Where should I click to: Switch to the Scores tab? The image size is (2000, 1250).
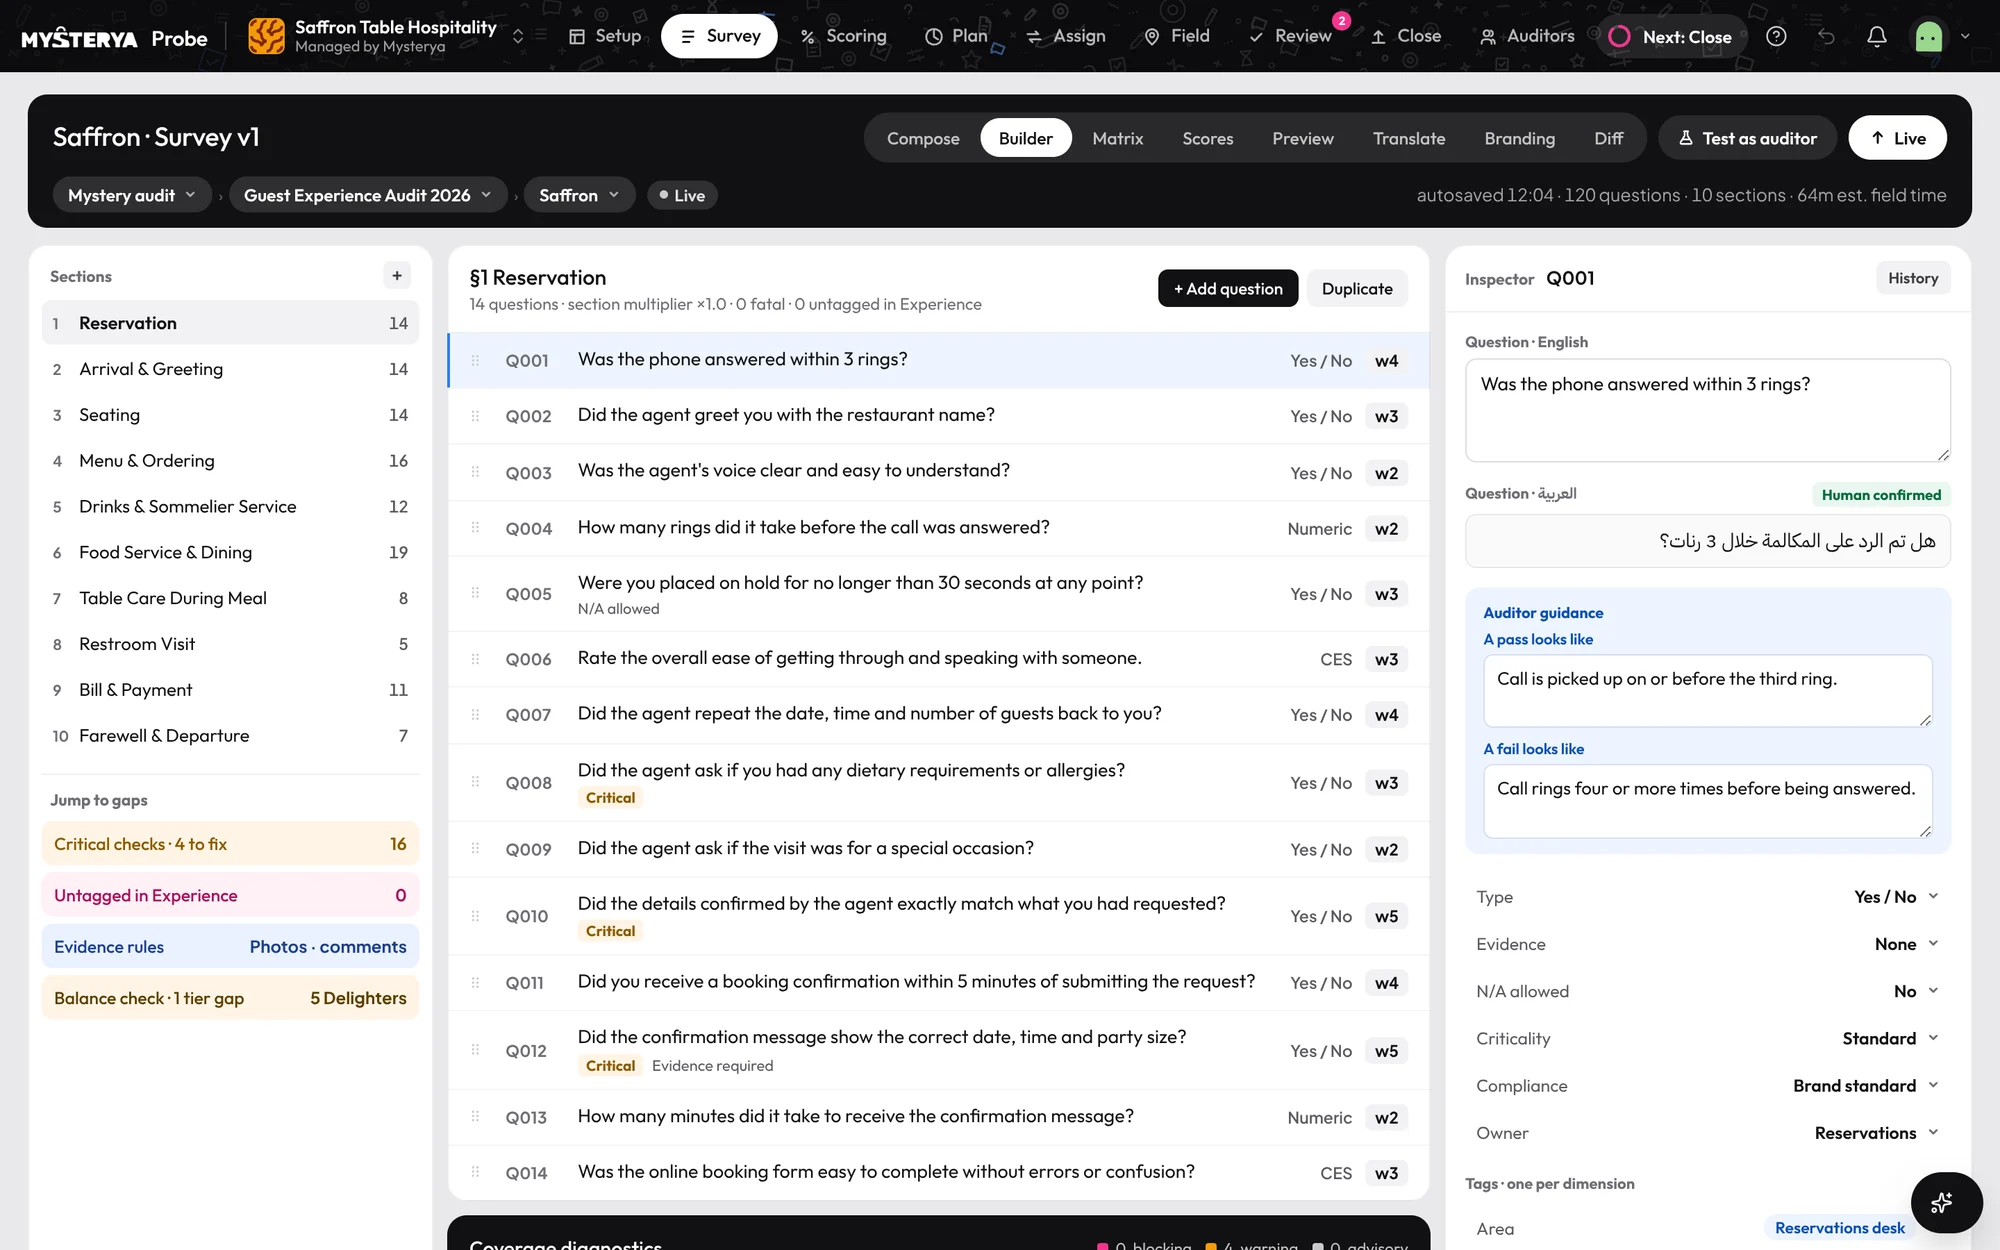1207,138
